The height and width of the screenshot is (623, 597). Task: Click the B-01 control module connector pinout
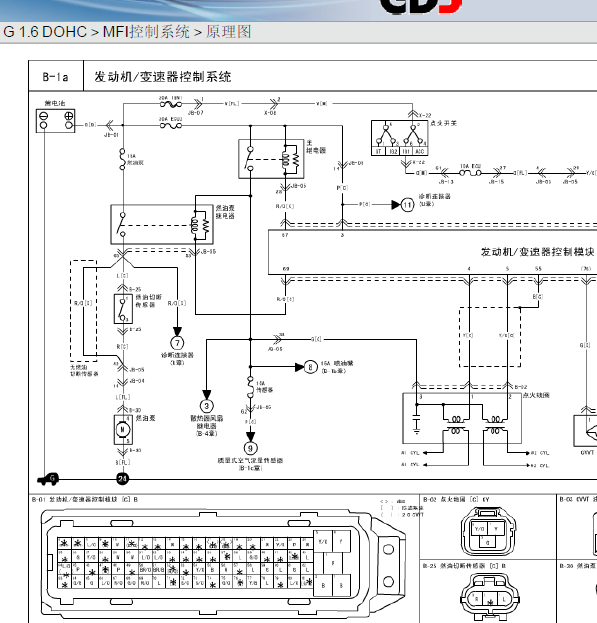[222, 563]
